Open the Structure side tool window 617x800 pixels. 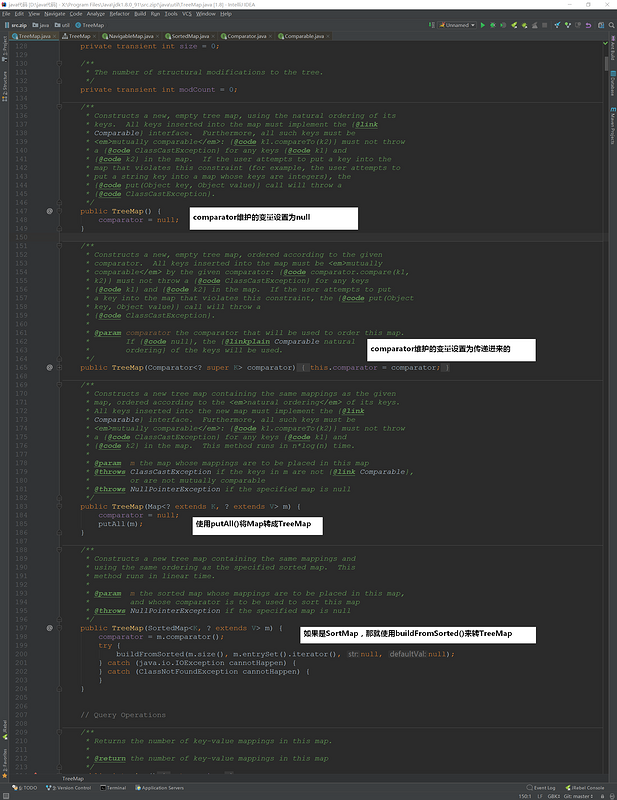pyautogui.click(x=5, y=86)
